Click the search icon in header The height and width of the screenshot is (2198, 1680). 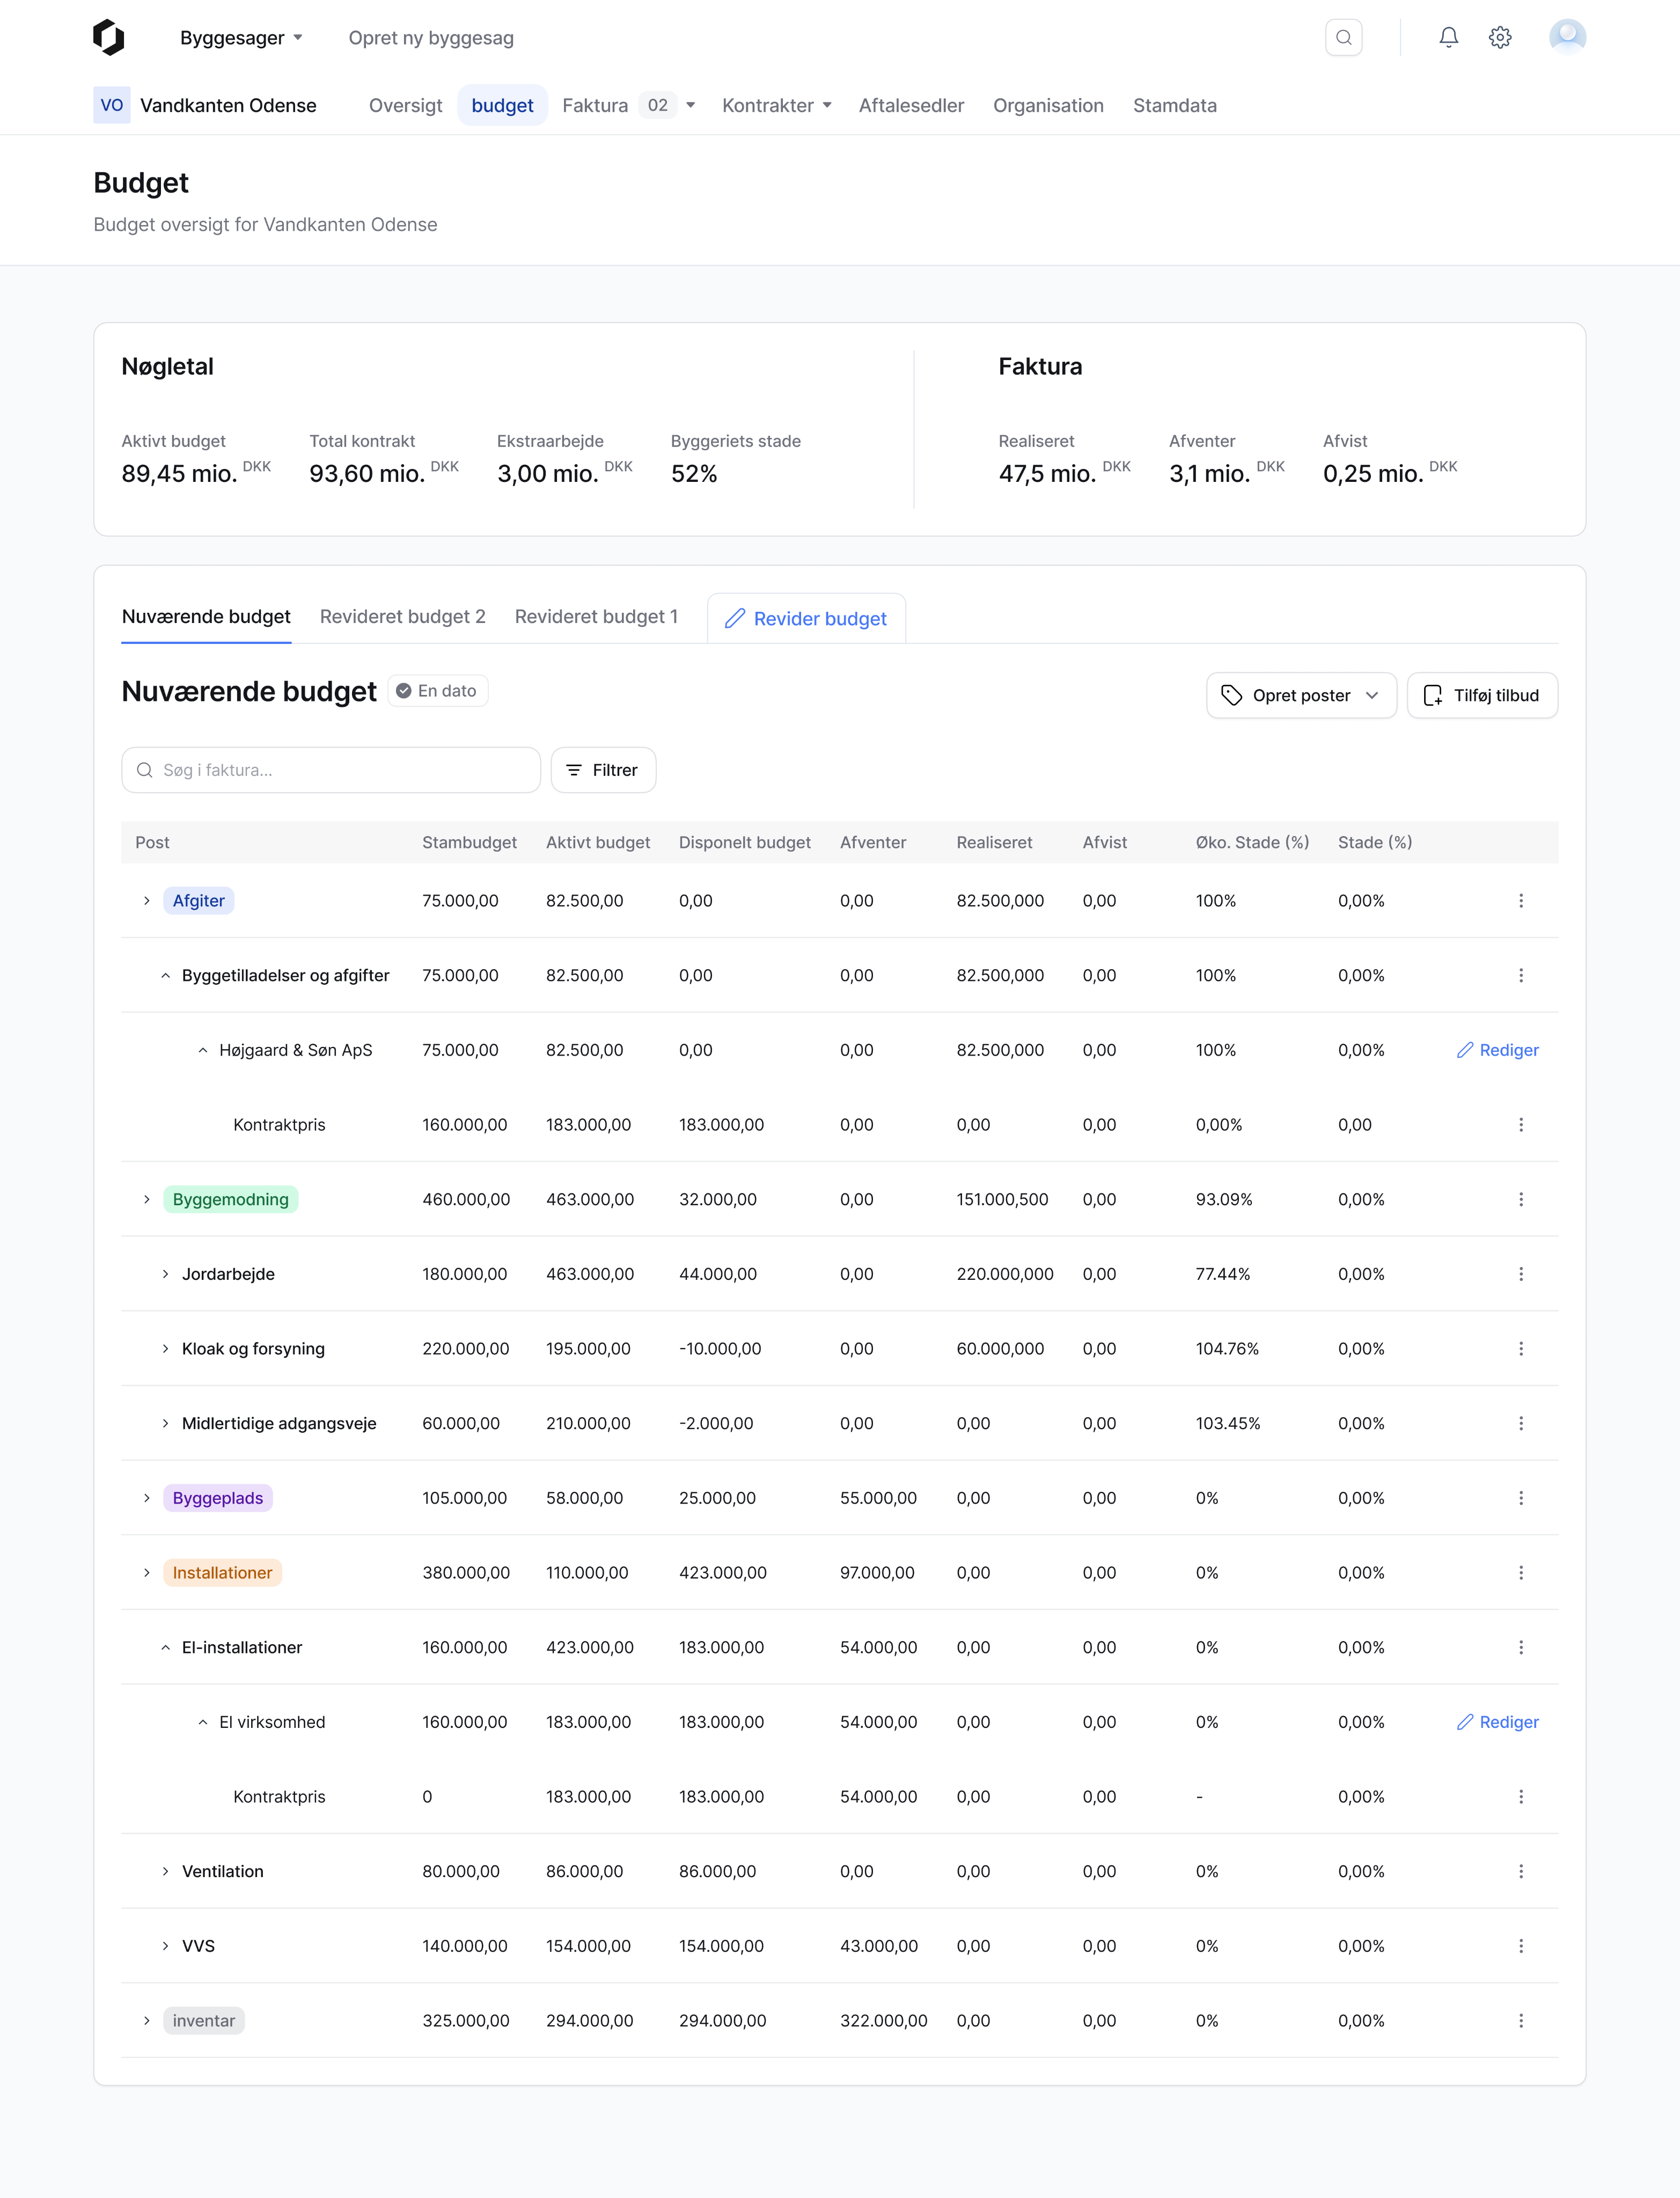coord(1343,38)
